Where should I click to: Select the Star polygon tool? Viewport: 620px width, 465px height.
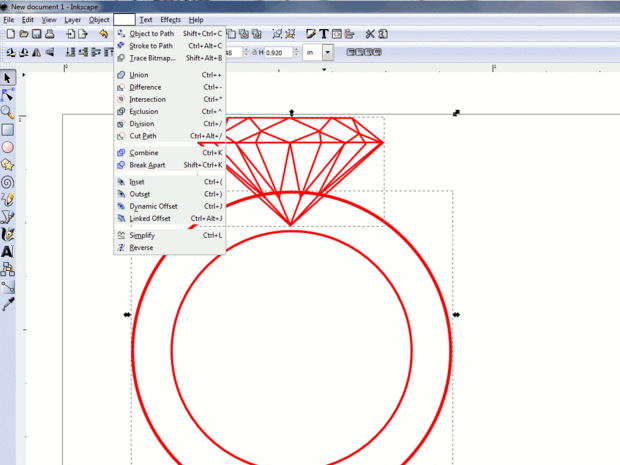pos(8,164)
